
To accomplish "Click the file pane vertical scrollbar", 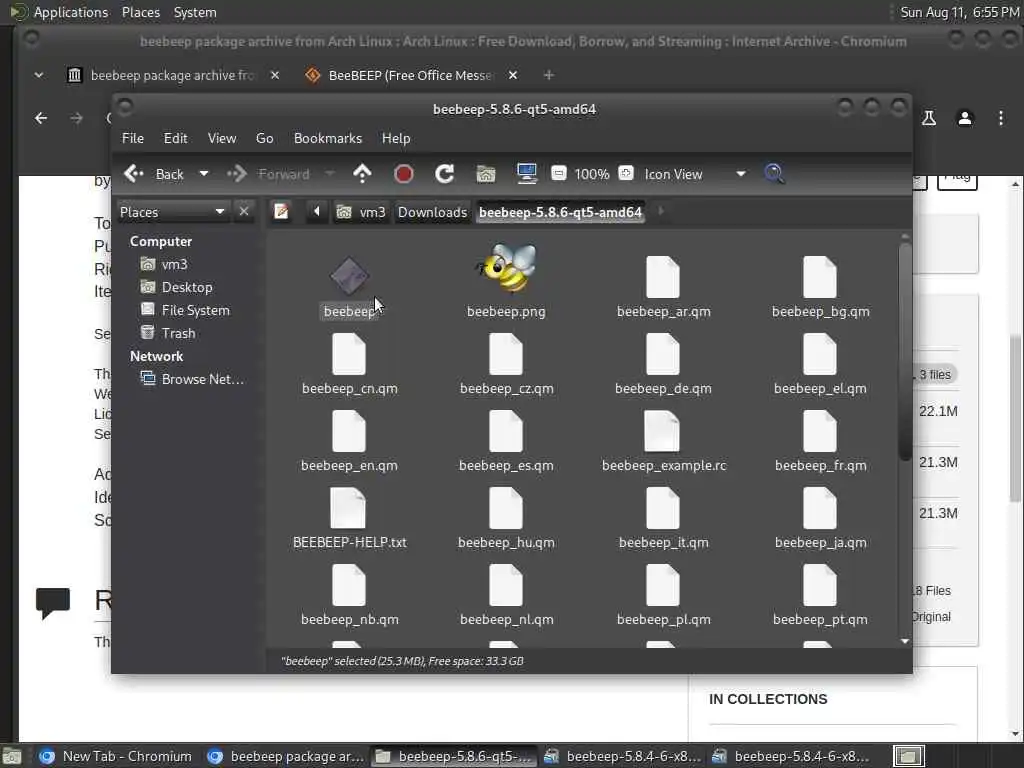I will pyautogui.click(x=904, y=351).
